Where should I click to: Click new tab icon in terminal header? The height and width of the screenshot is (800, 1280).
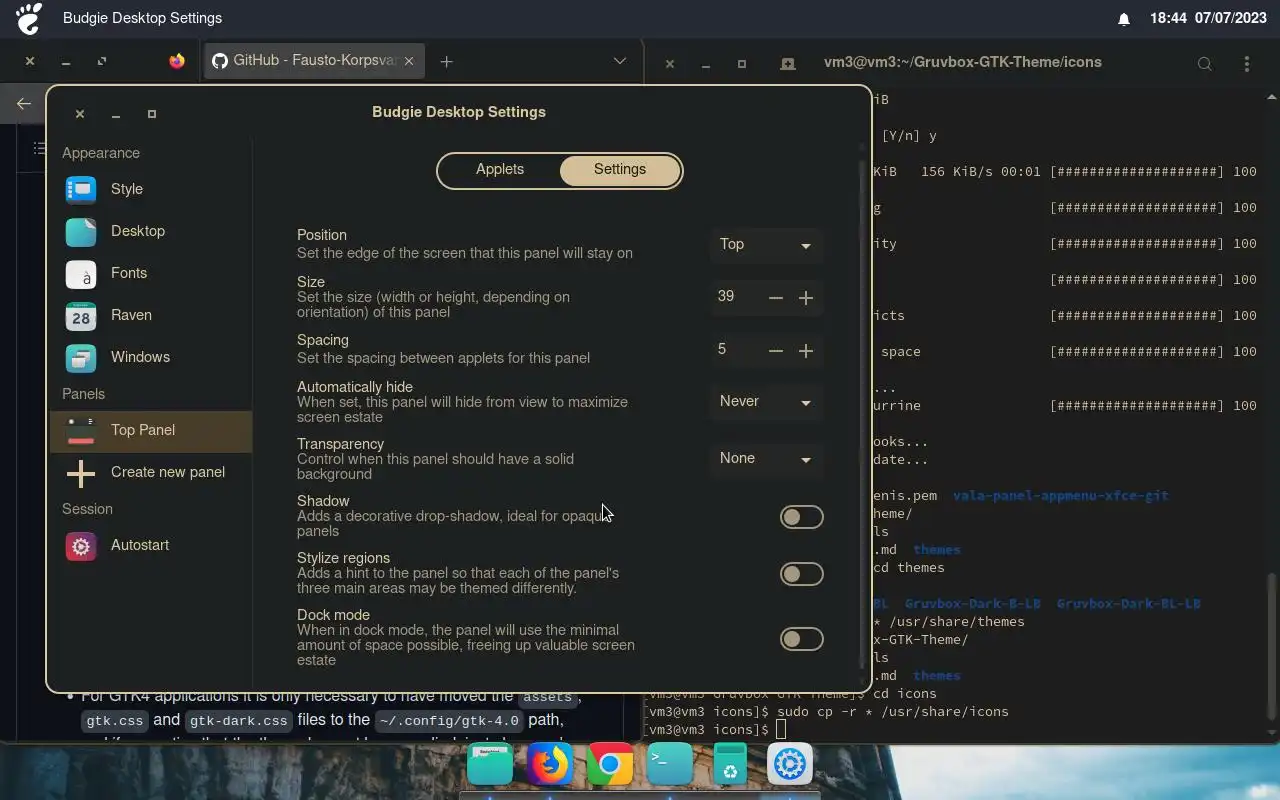tap(788, 64)
